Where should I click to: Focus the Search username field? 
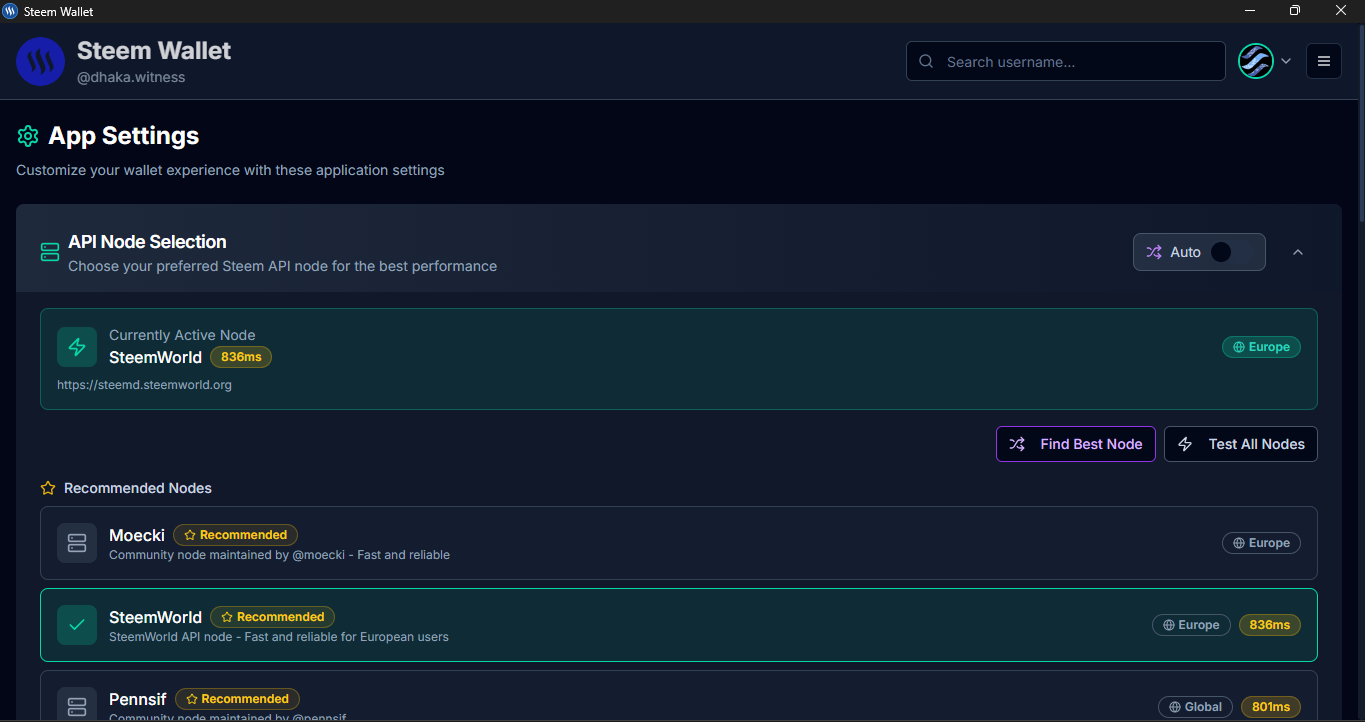[x=1066, y=61]
